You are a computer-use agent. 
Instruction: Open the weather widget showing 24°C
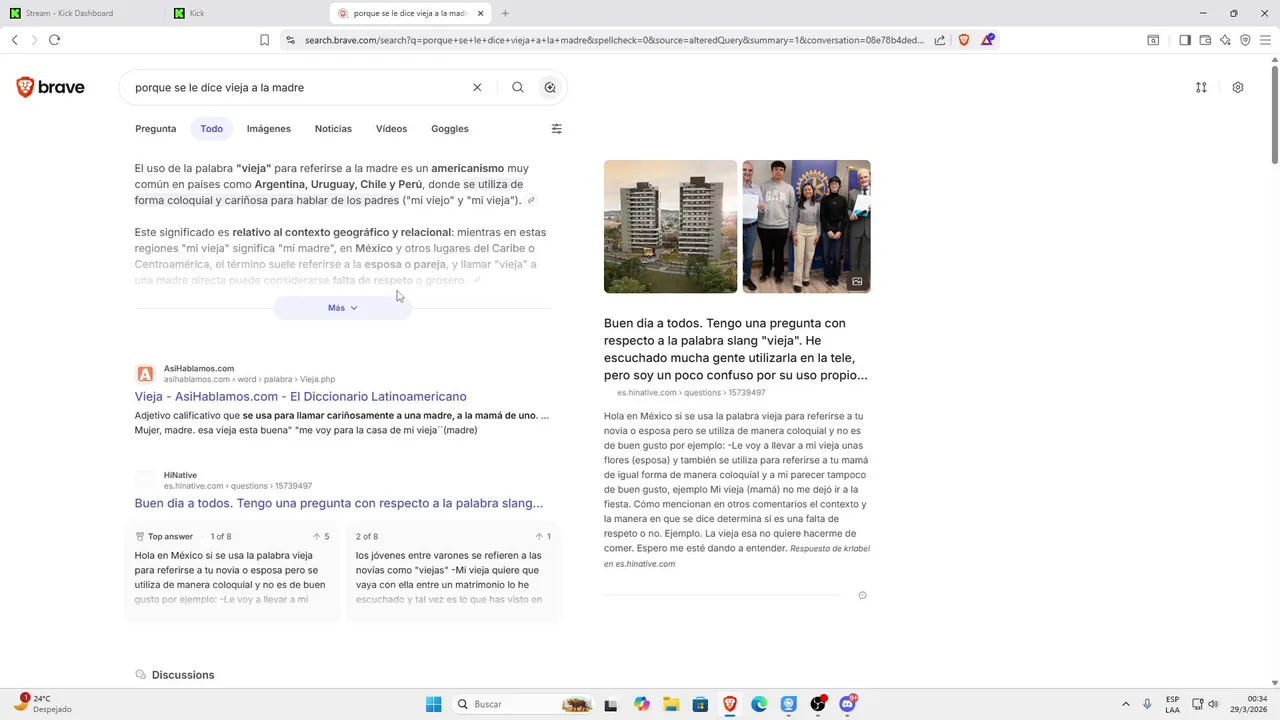(43, 704)
